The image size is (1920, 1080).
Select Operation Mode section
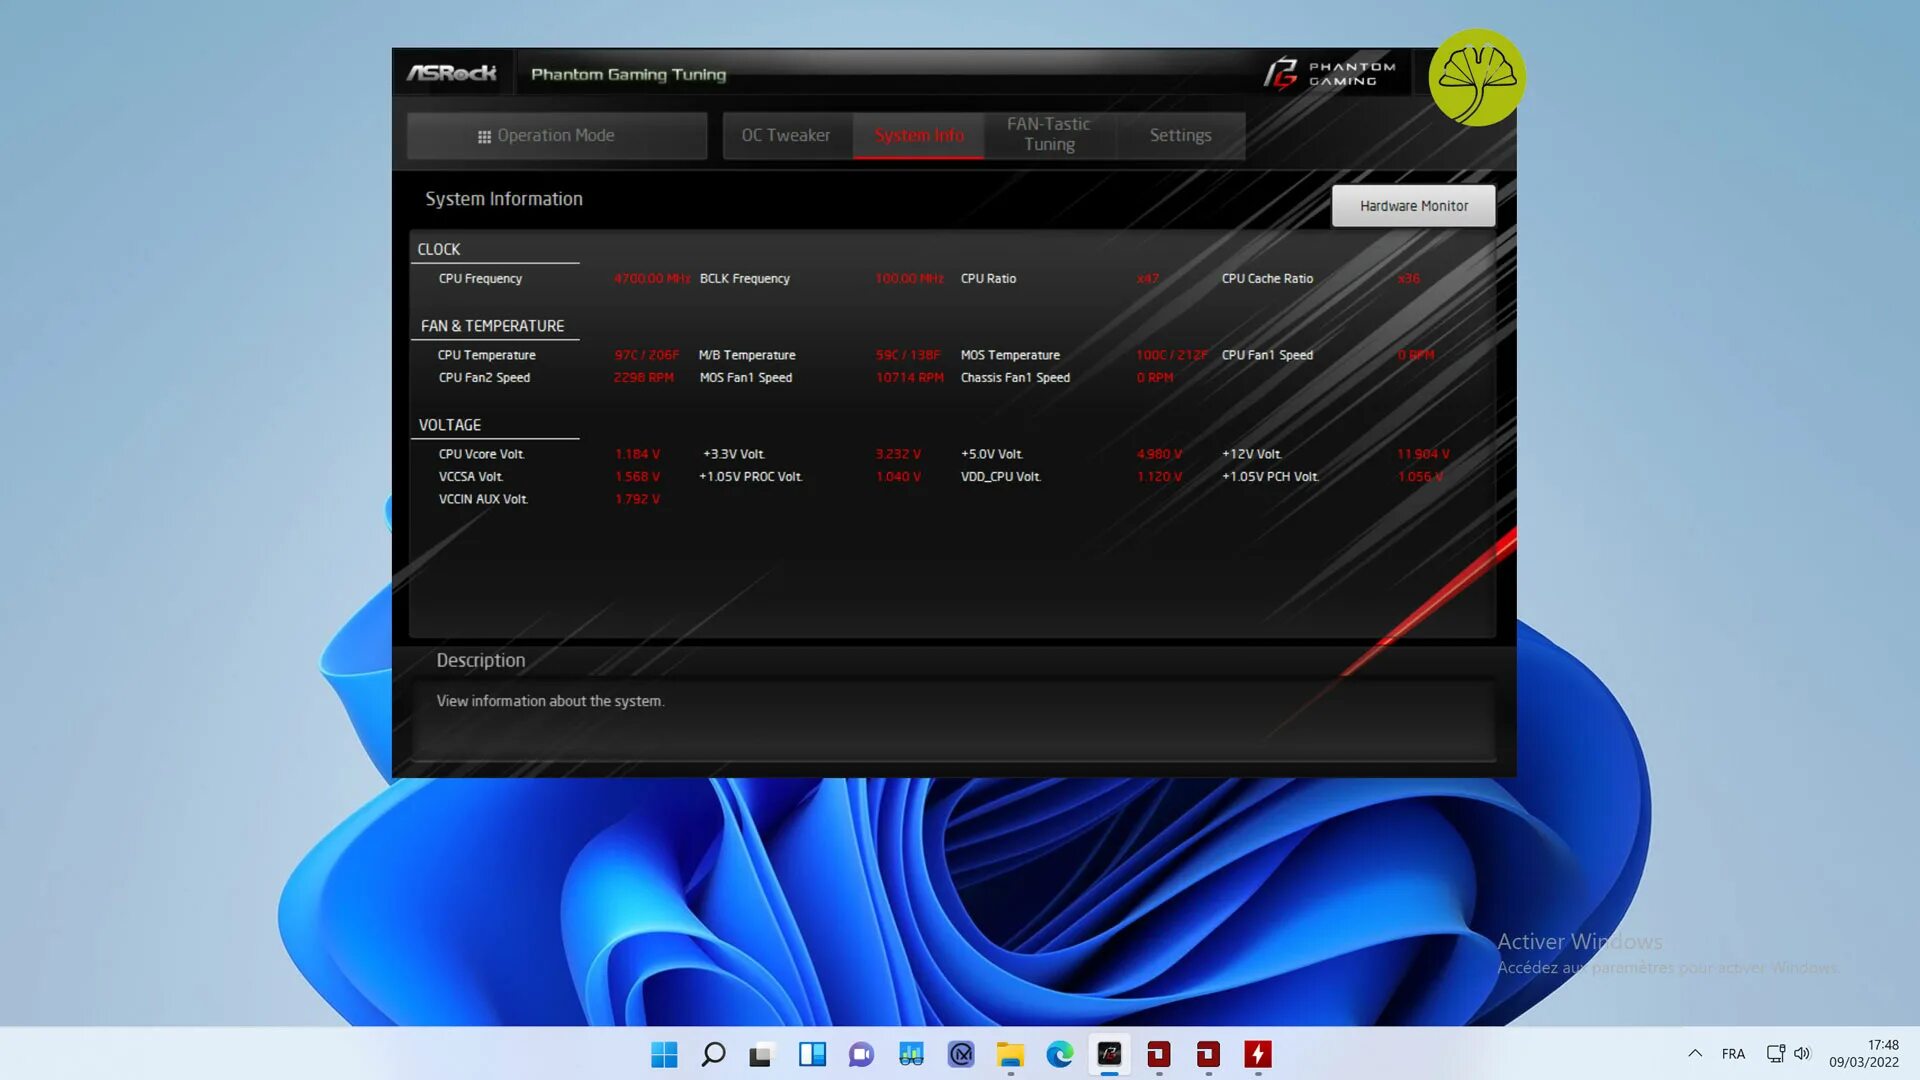[555, 133]
